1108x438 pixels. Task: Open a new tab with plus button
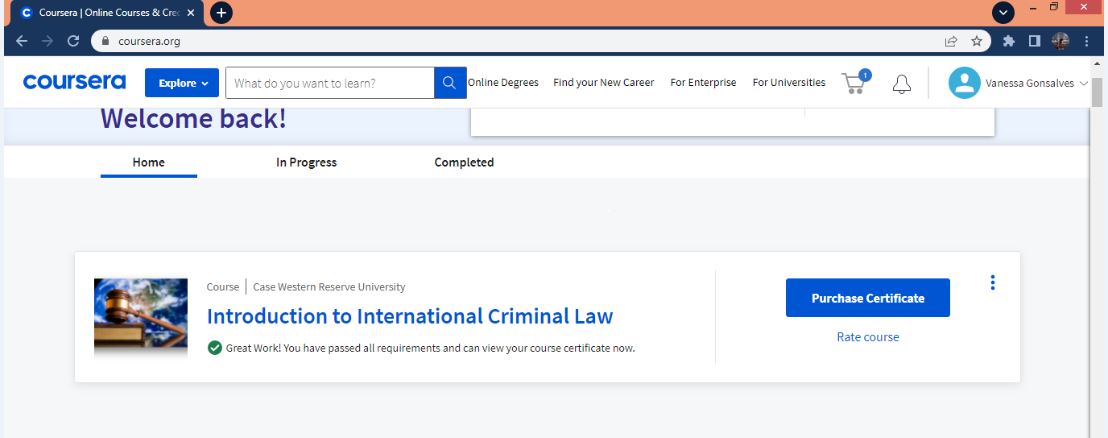click(221, 13)
